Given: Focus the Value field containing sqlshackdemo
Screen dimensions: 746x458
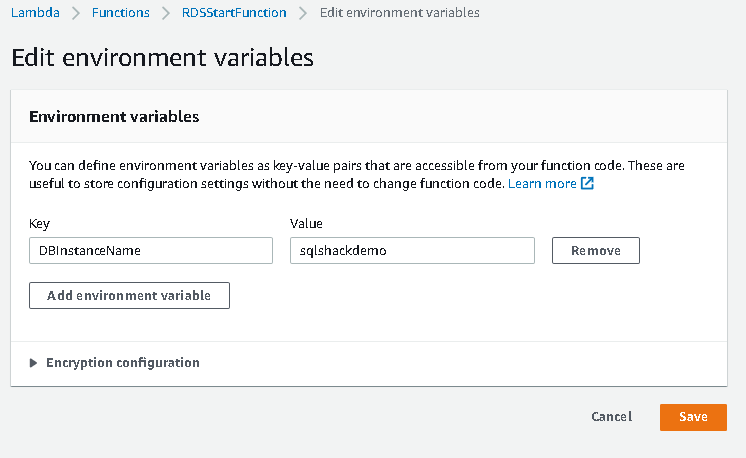Looking at the screenshot, I should click(412, 250).
